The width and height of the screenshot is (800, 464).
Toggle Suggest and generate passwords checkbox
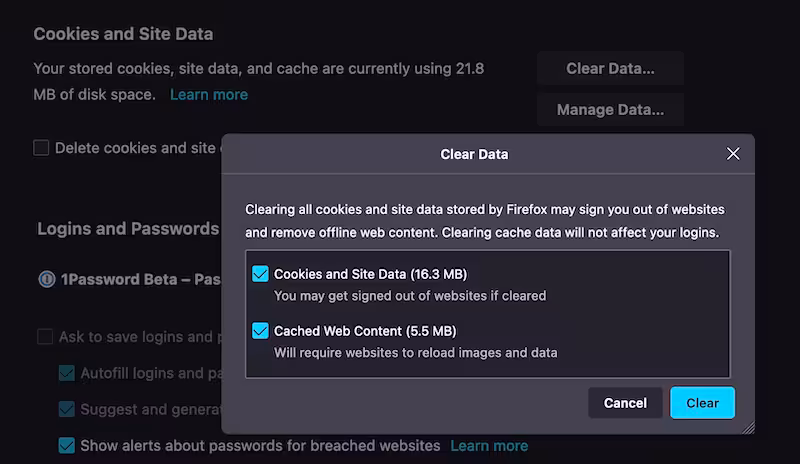click(x=67, y=409)
